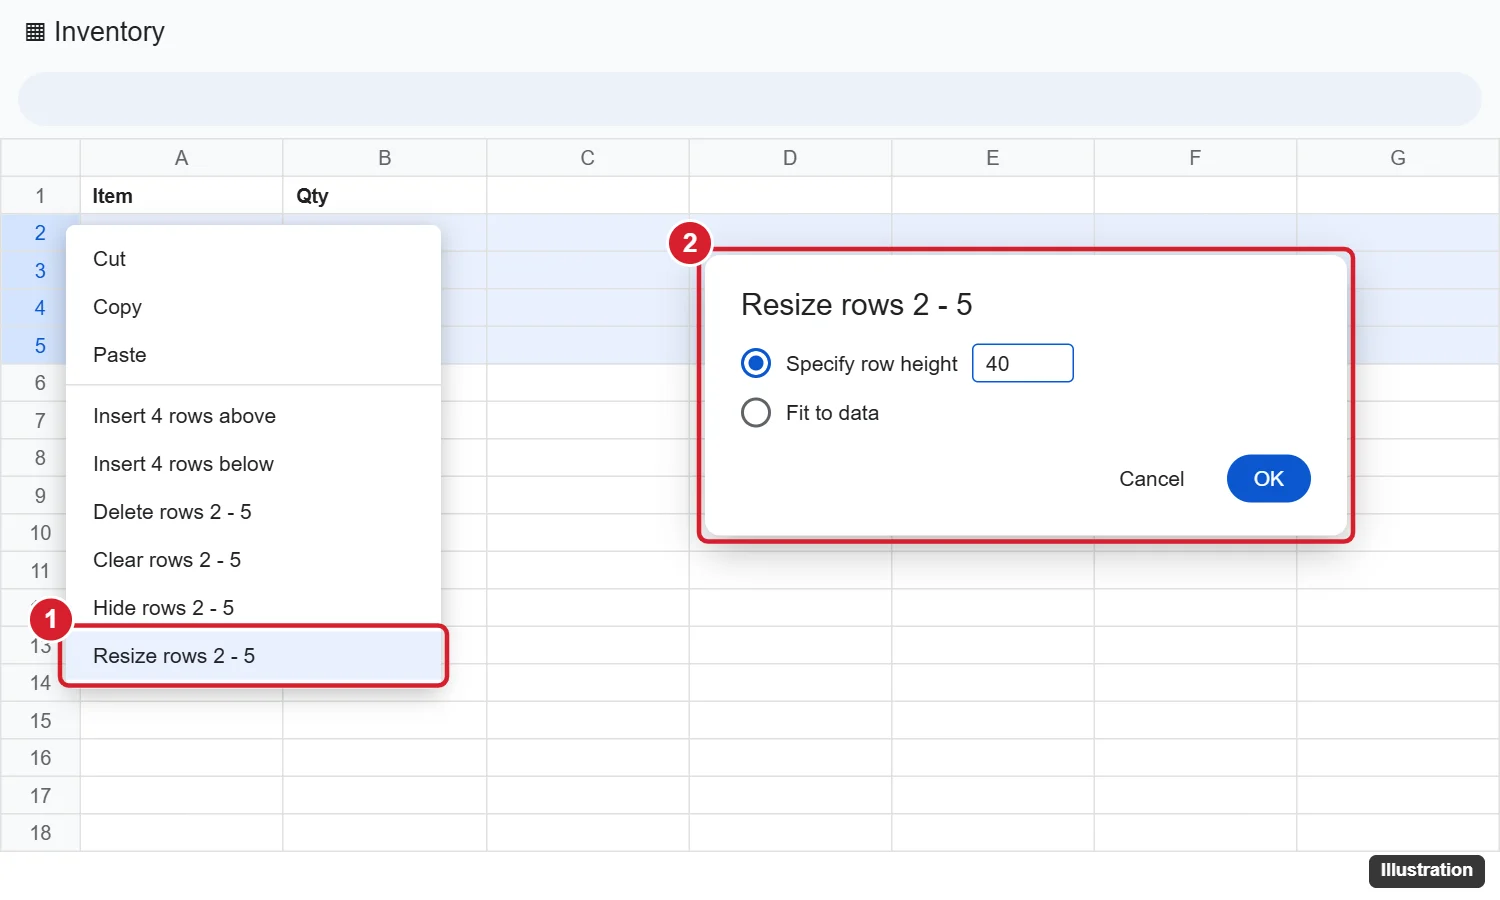1500x900 pixels.
Task: Select row 11 header
Action: point(40,571)
